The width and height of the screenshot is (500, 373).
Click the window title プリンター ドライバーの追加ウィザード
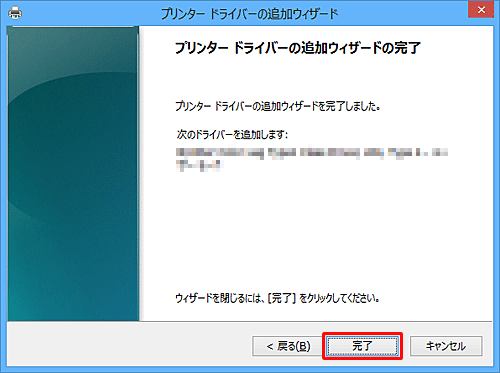point(250,14)
